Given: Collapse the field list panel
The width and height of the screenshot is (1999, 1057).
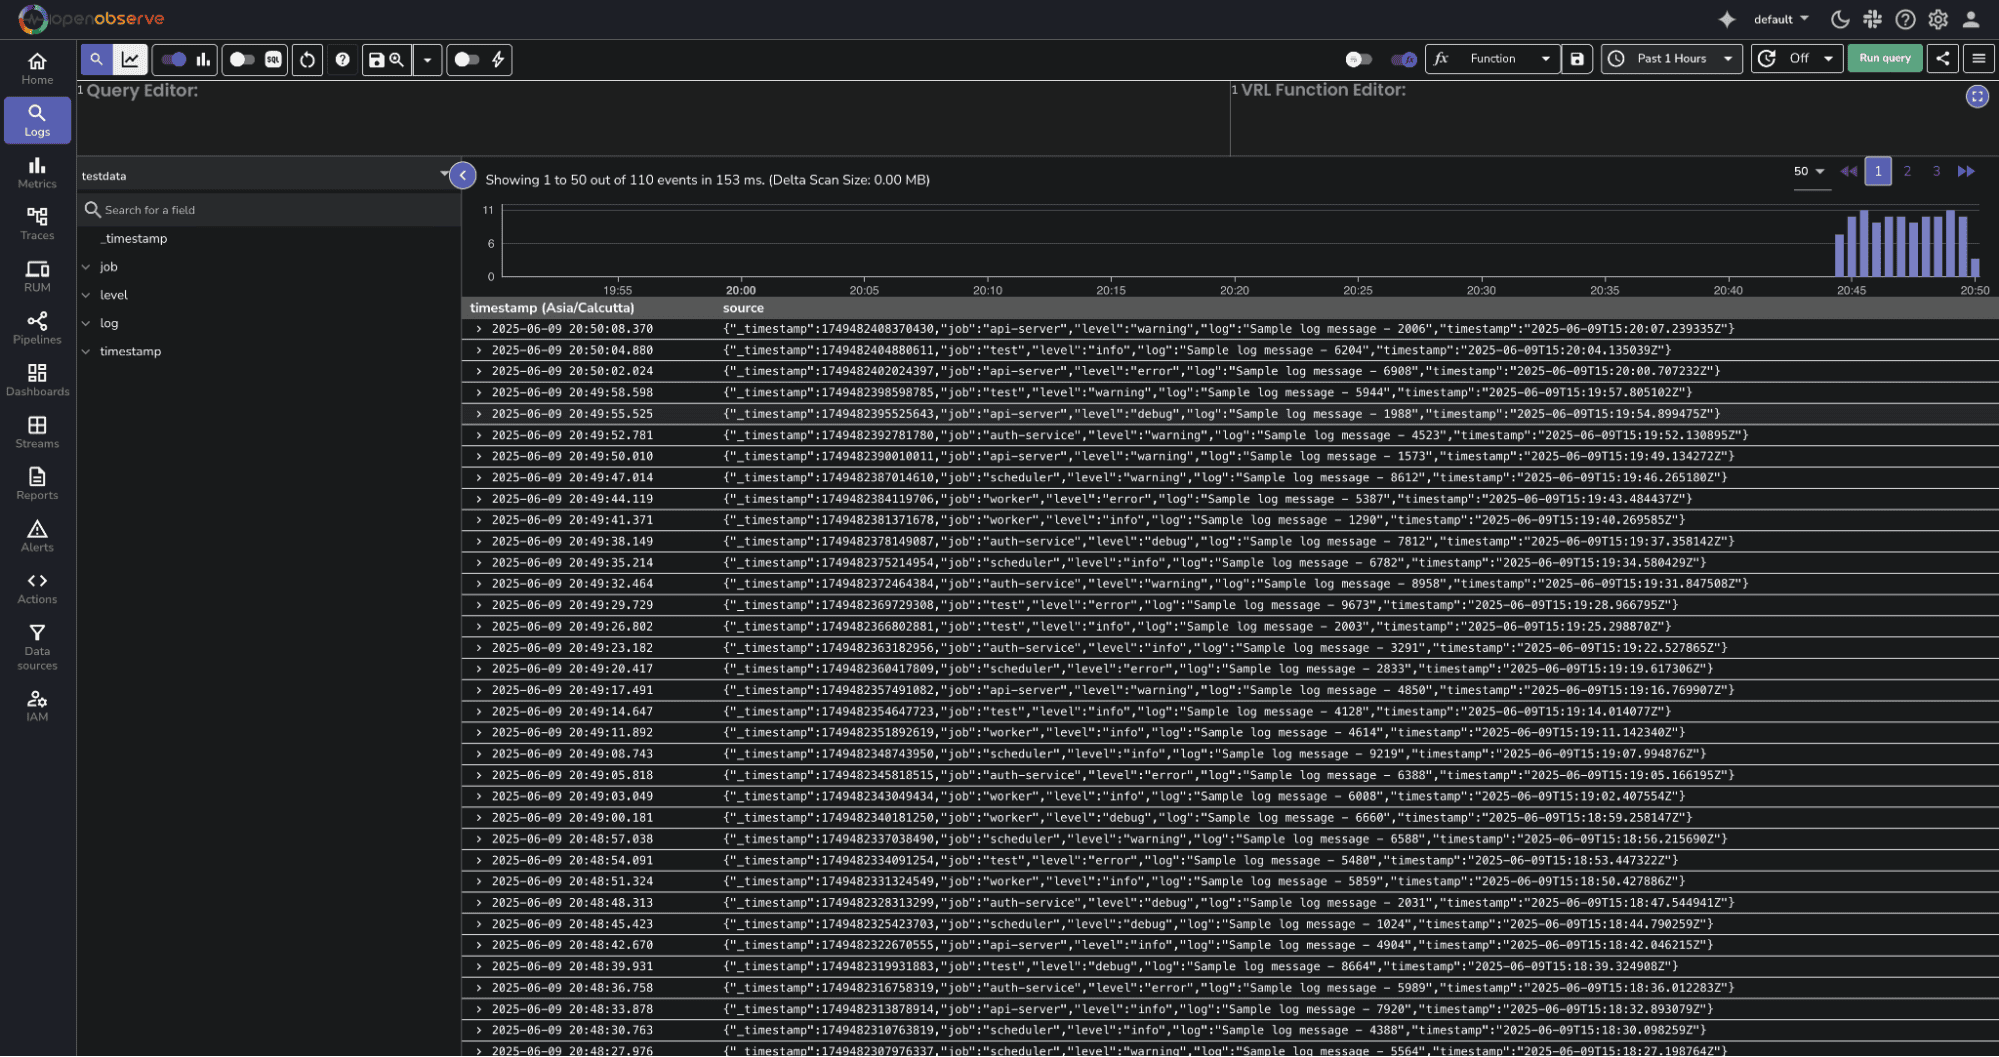Looking at the screenshot, I should [x=462, y=176].
